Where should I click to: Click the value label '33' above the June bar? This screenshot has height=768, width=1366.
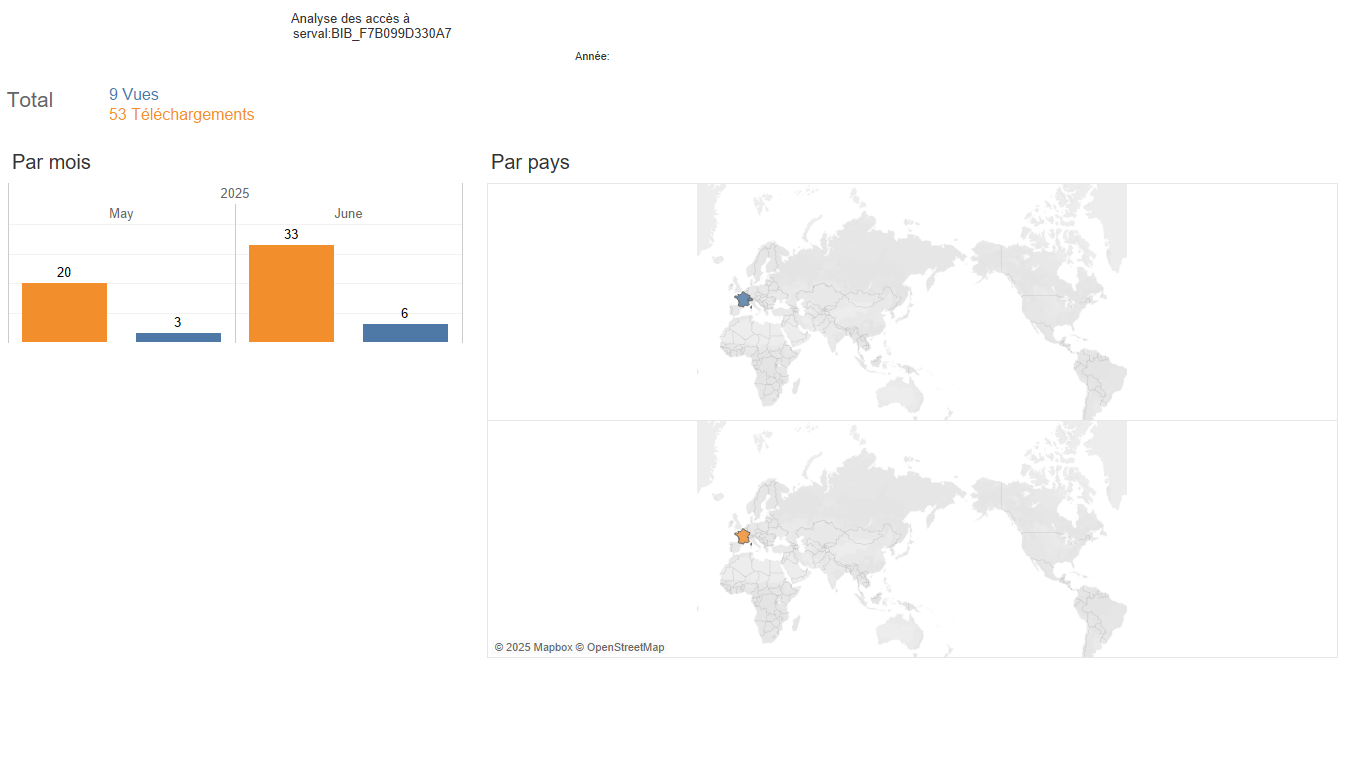[291, 235]
